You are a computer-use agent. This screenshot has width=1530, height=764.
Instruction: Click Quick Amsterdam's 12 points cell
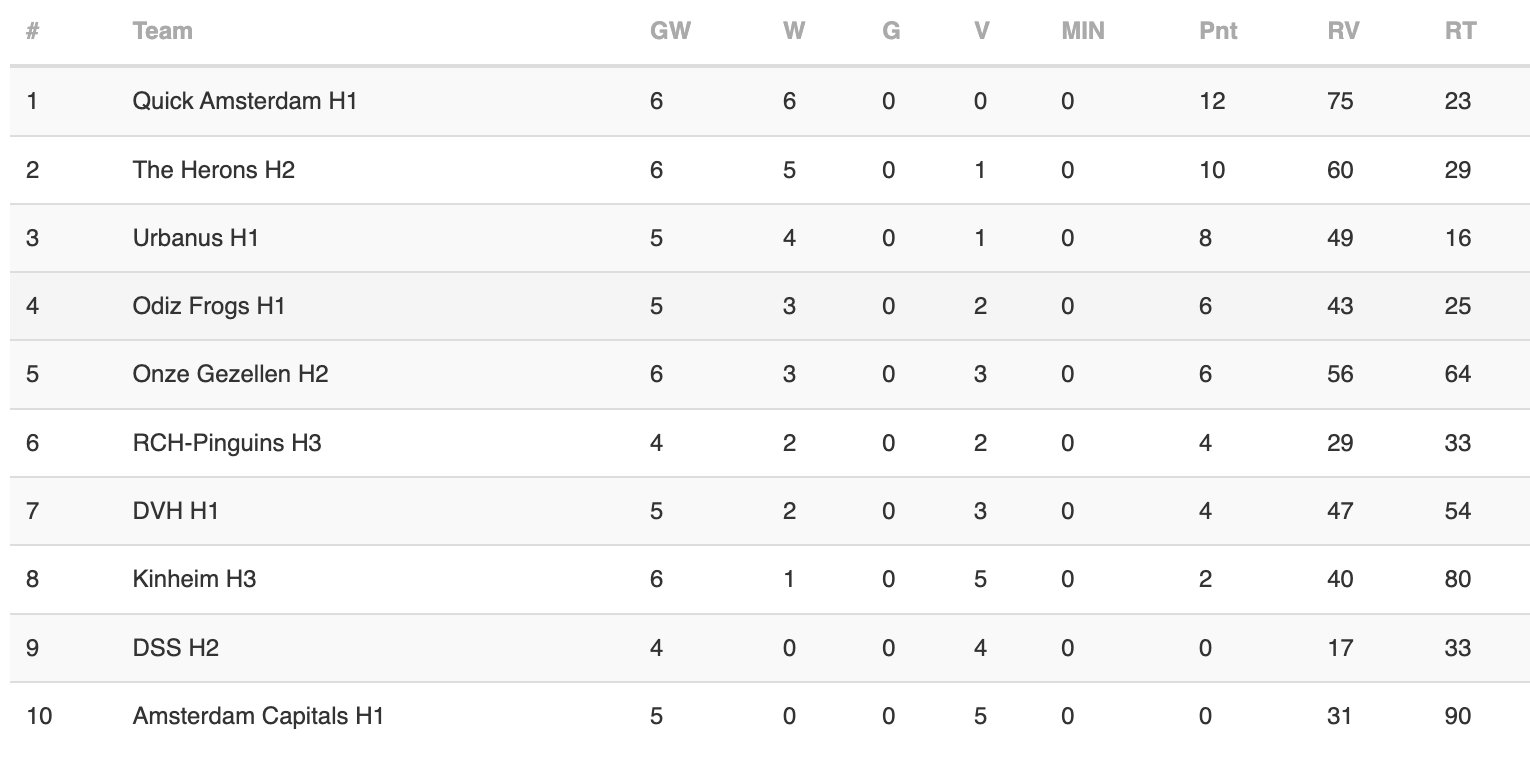coord(1212,101)
